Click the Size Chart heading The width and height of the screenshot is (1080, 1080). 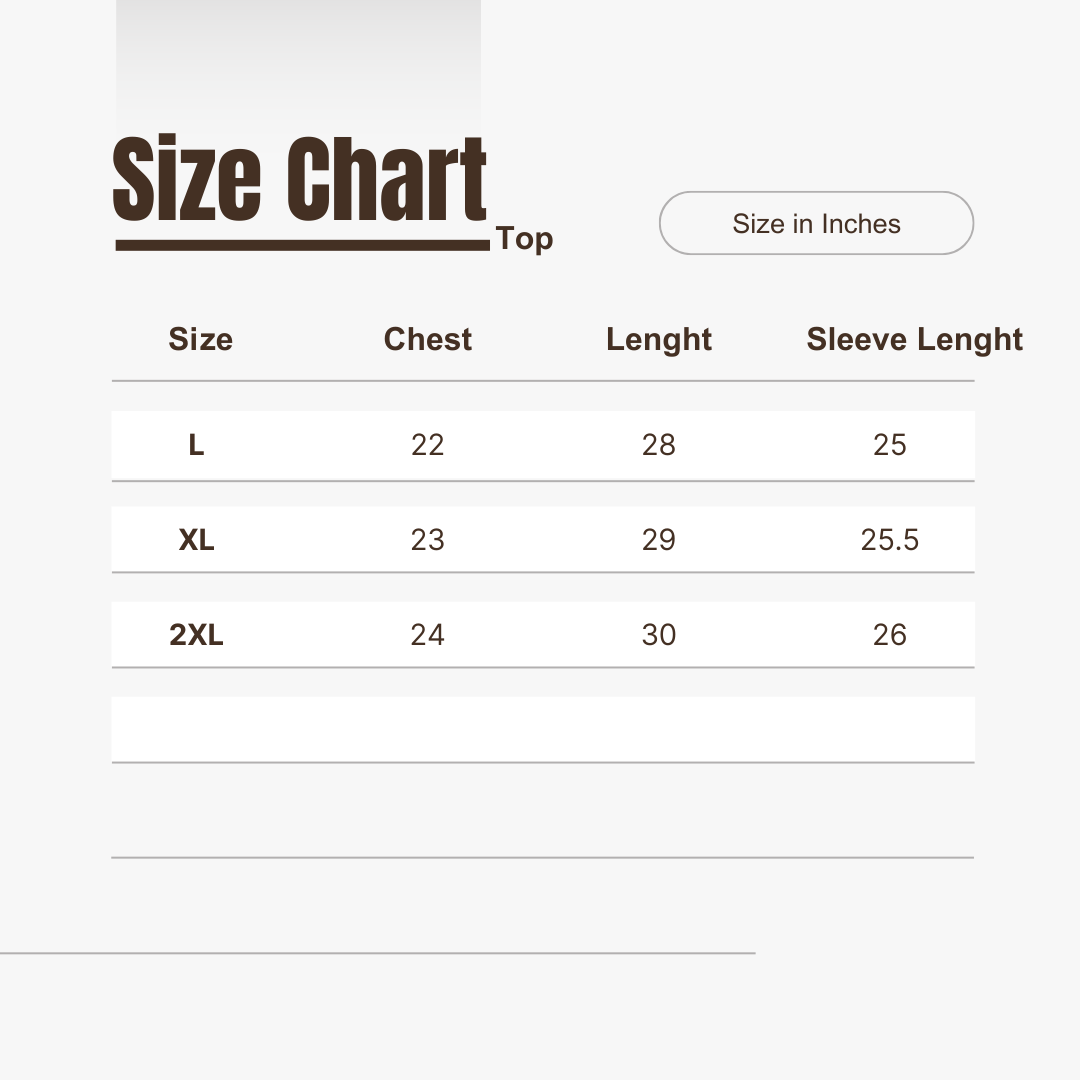300,180
